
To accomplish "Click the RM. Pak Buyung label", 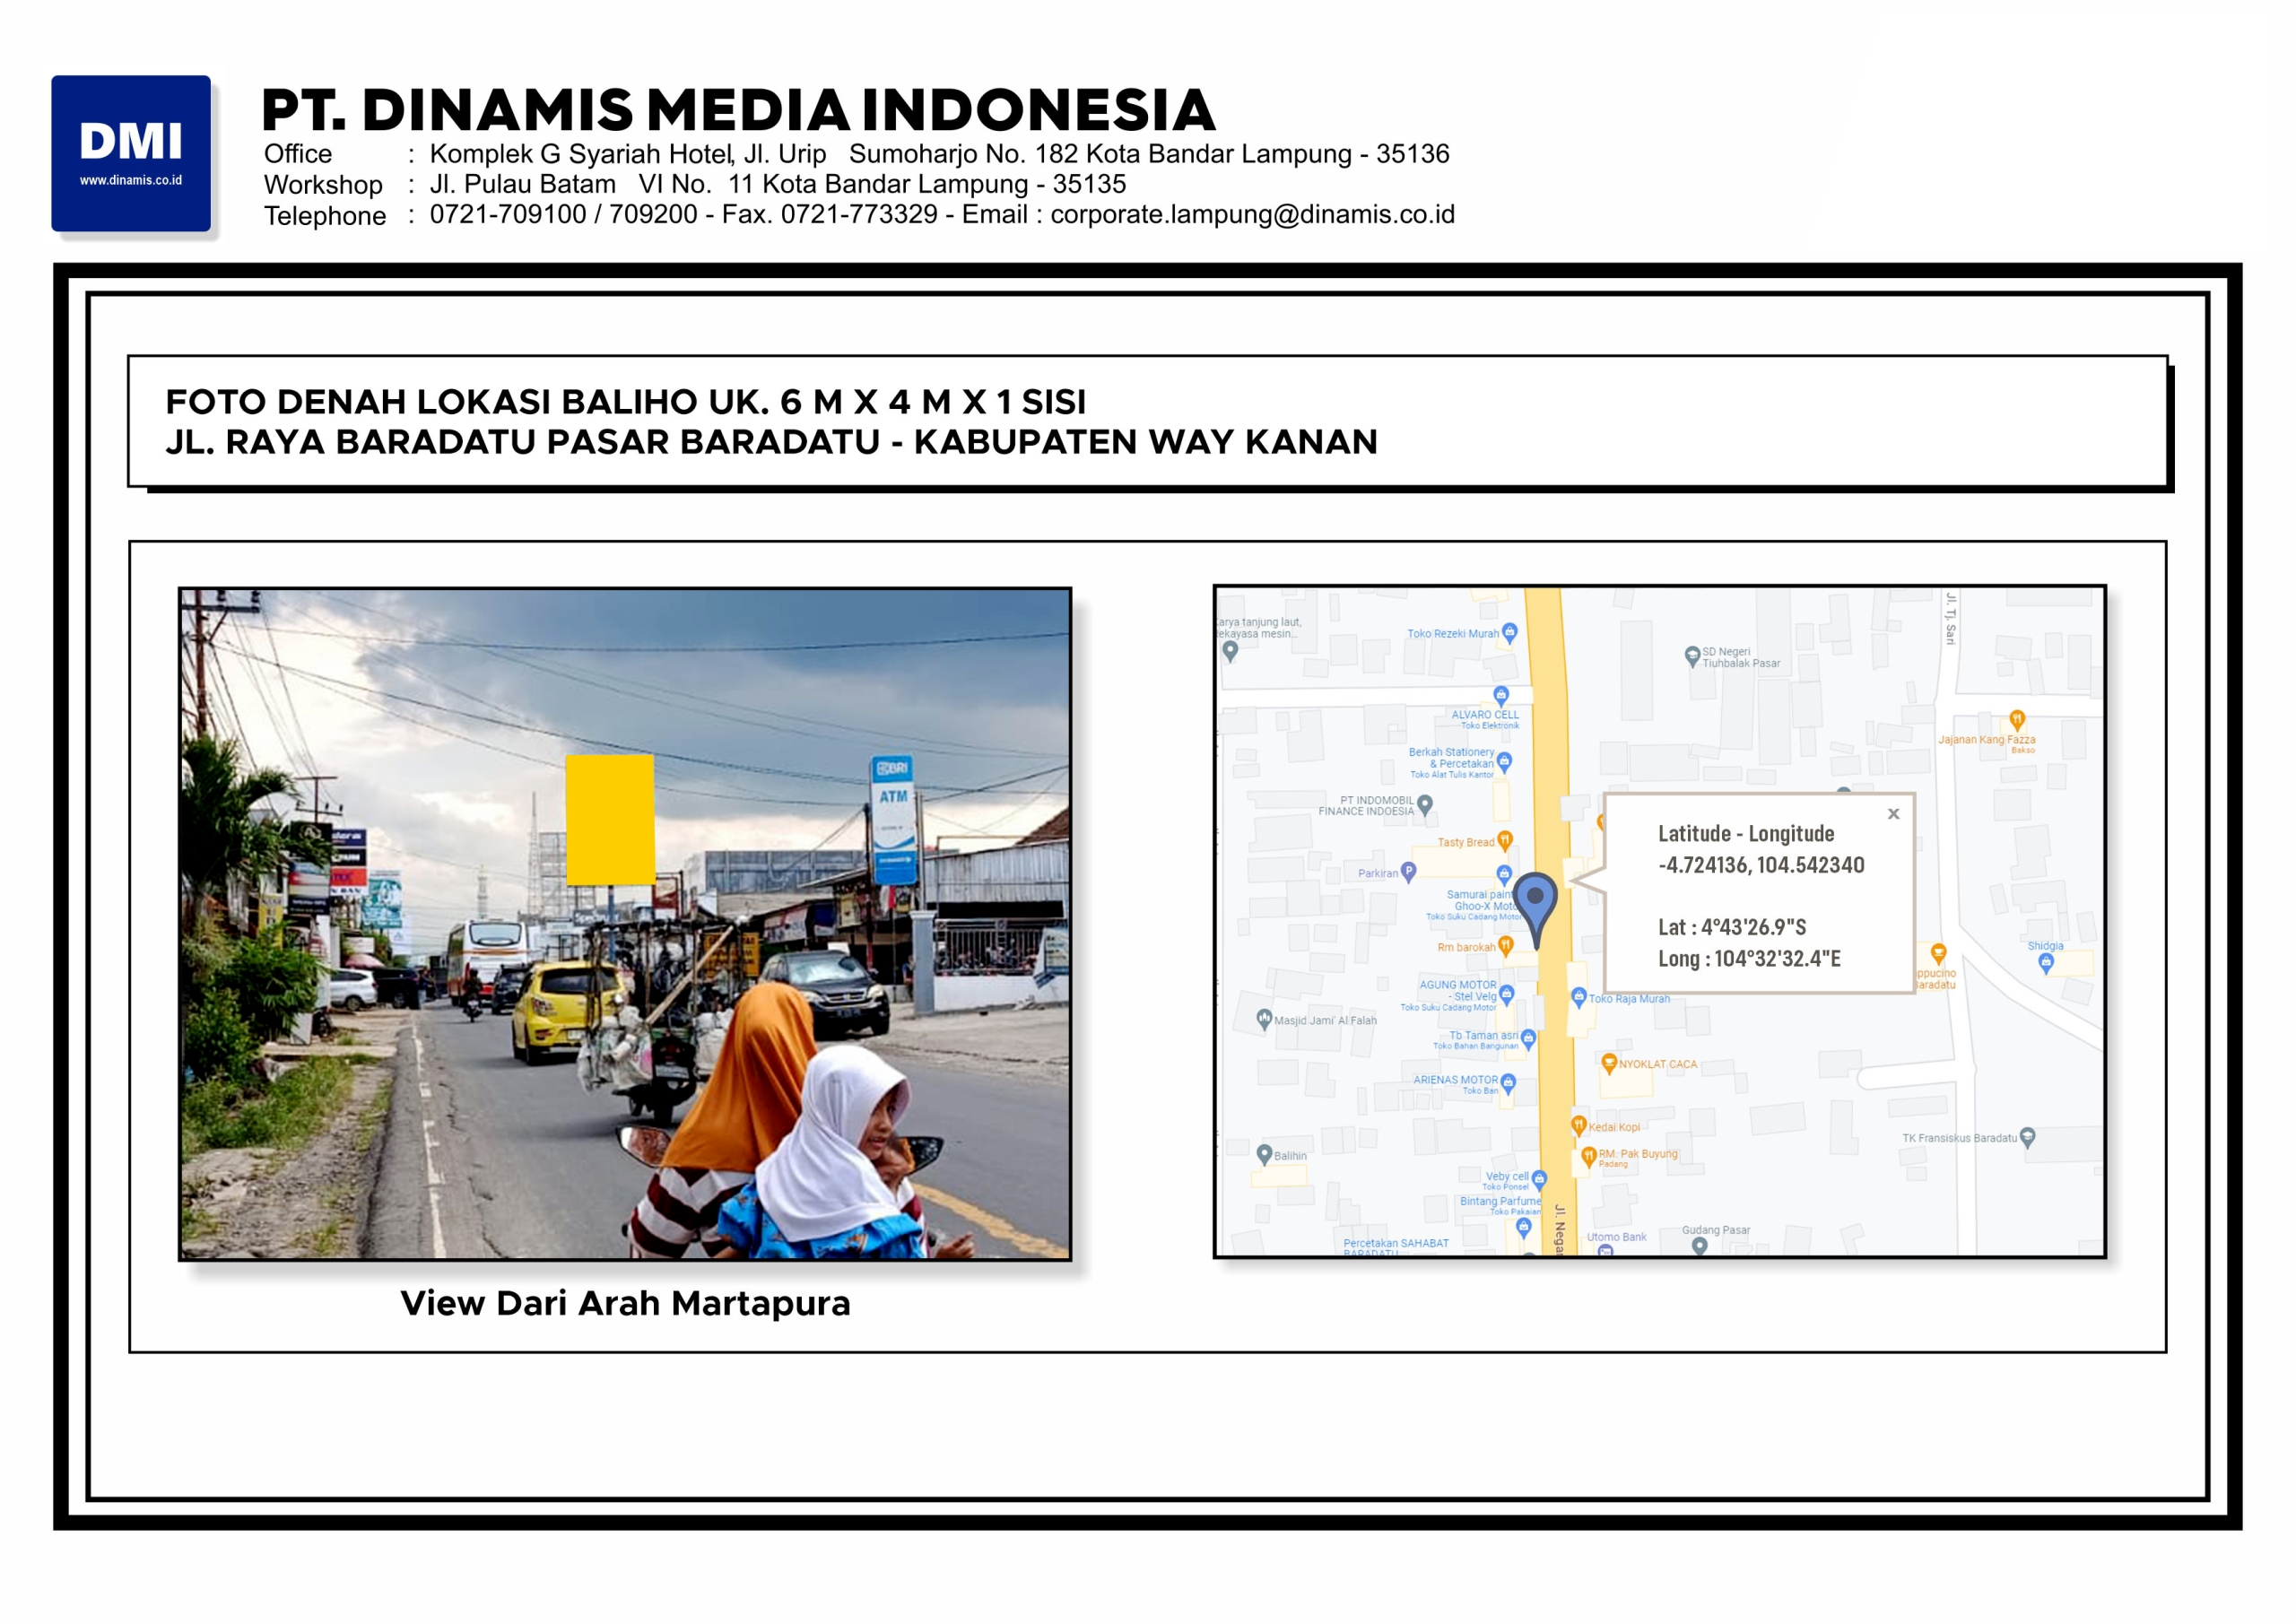I will pos(1637,1154).
